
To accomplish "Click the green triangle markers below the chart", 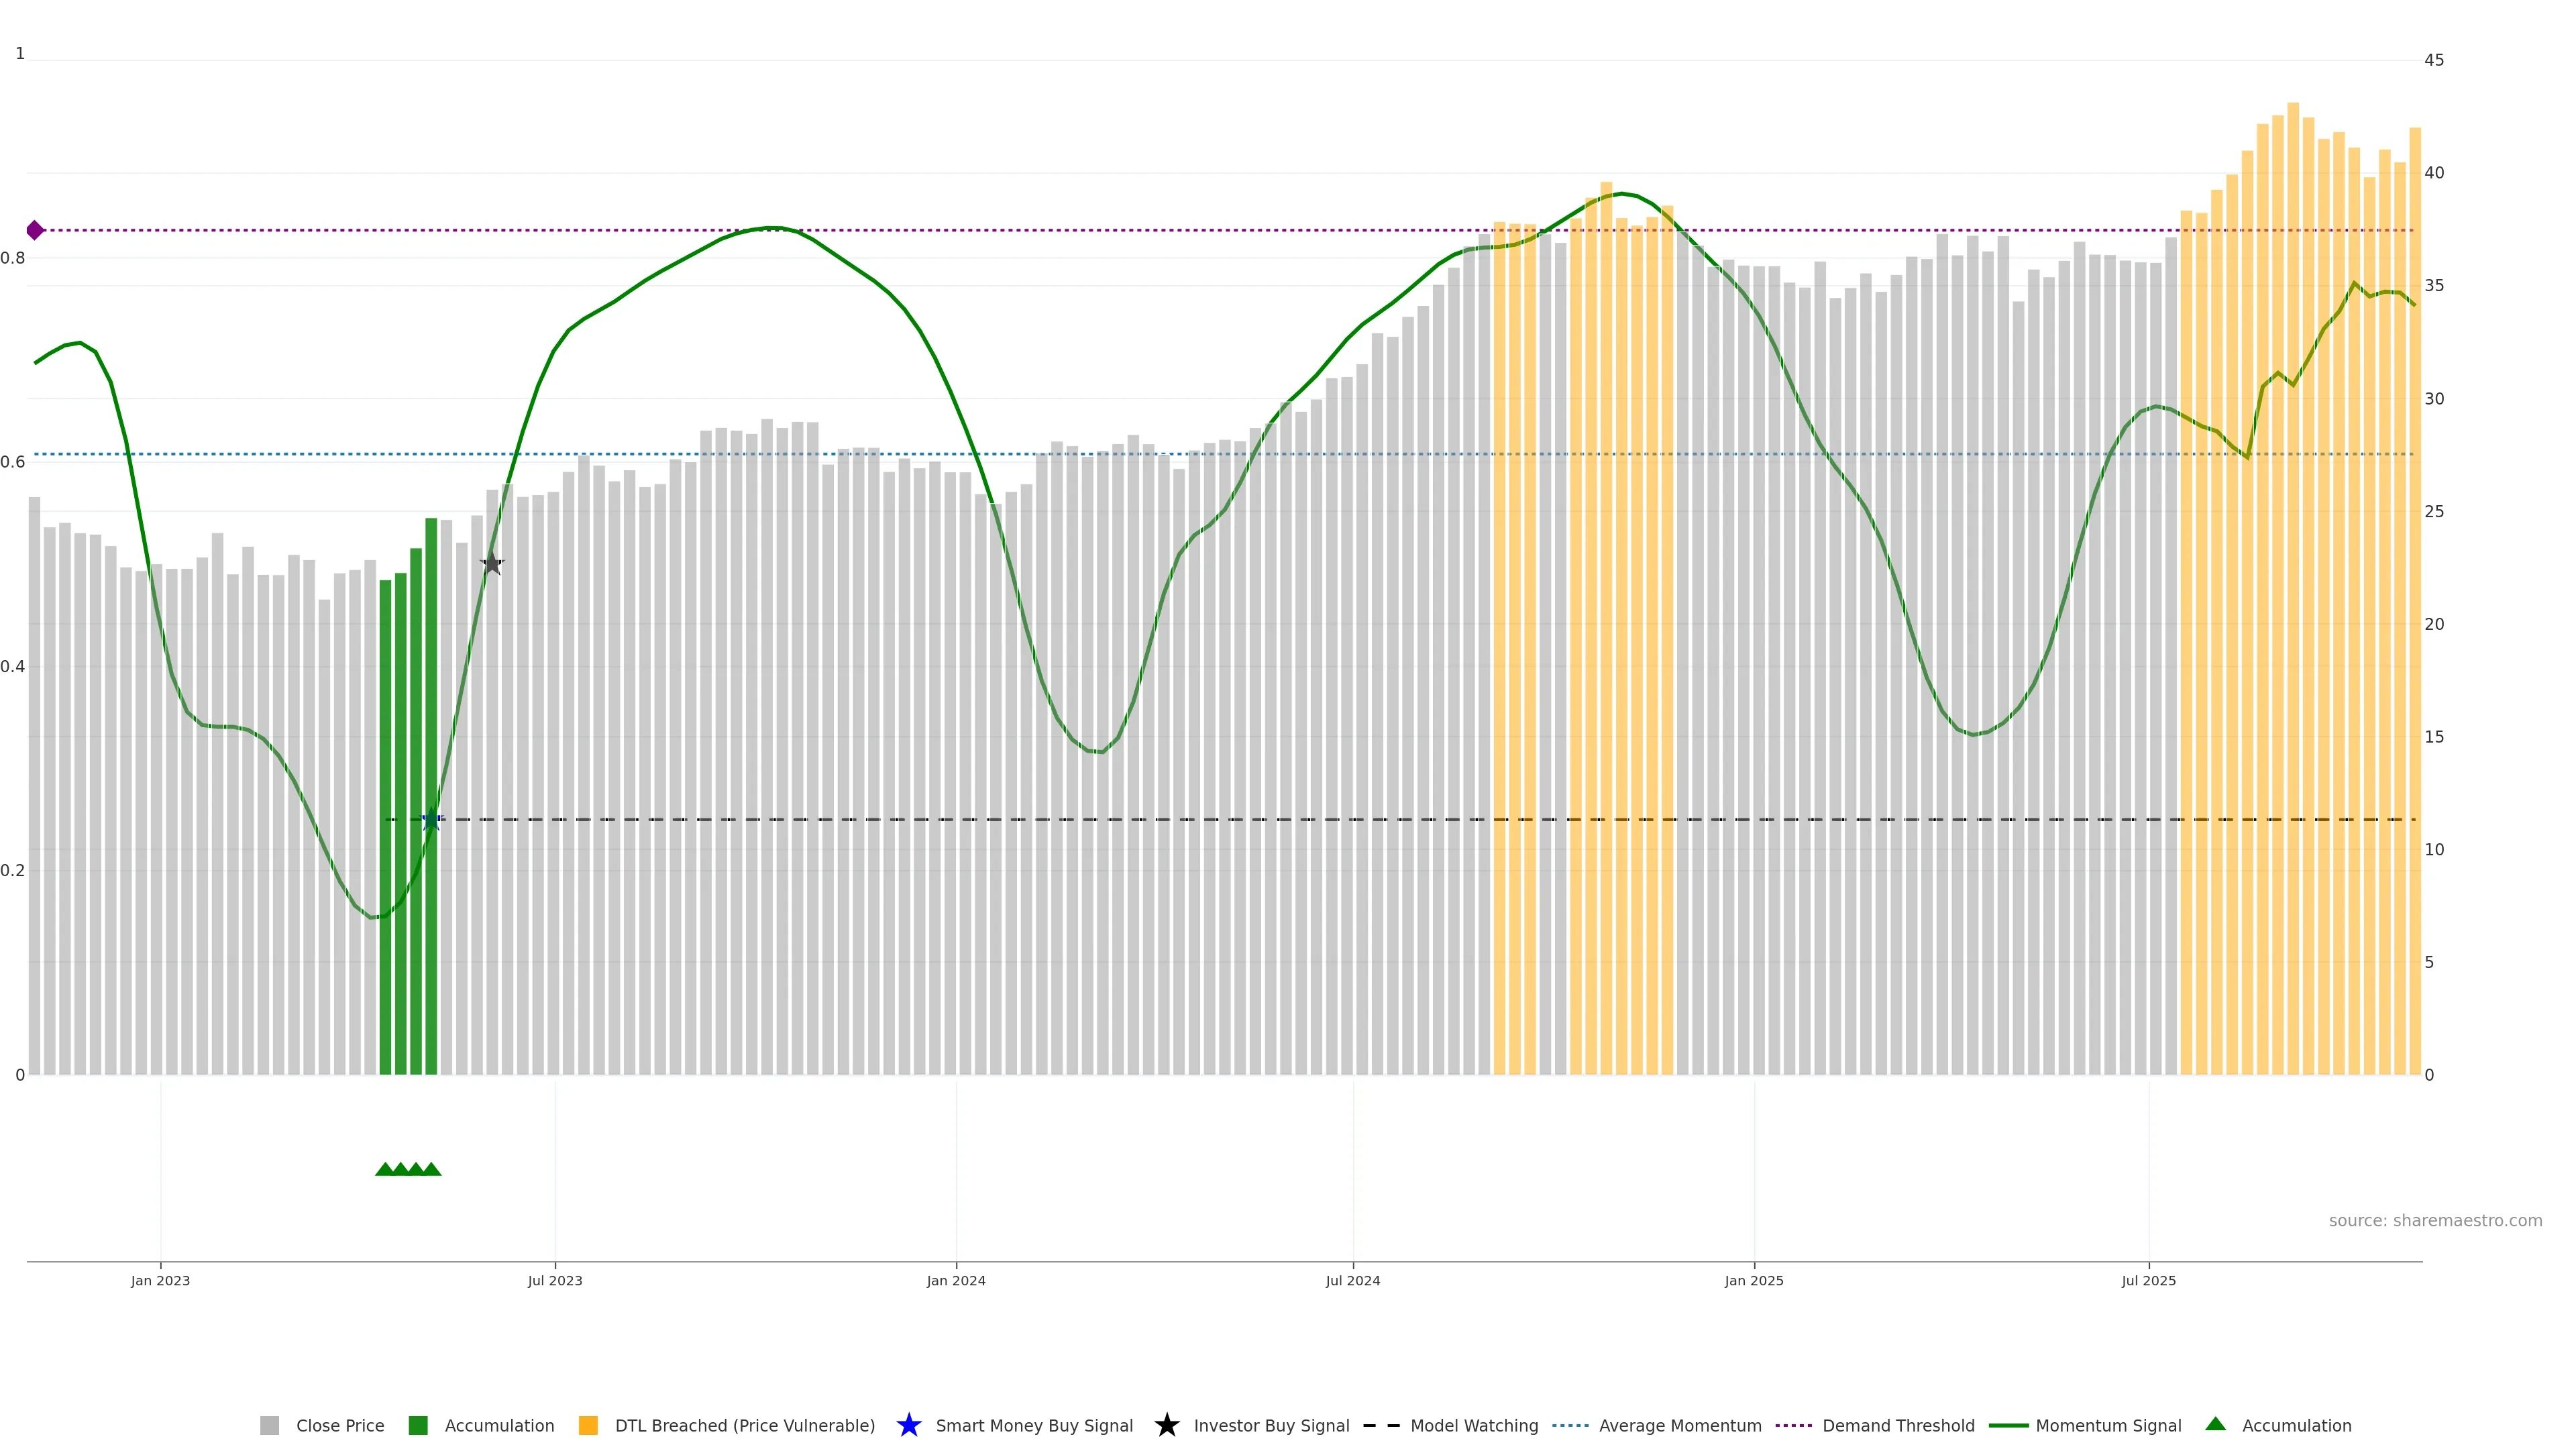I will [x=408, y=1169].
